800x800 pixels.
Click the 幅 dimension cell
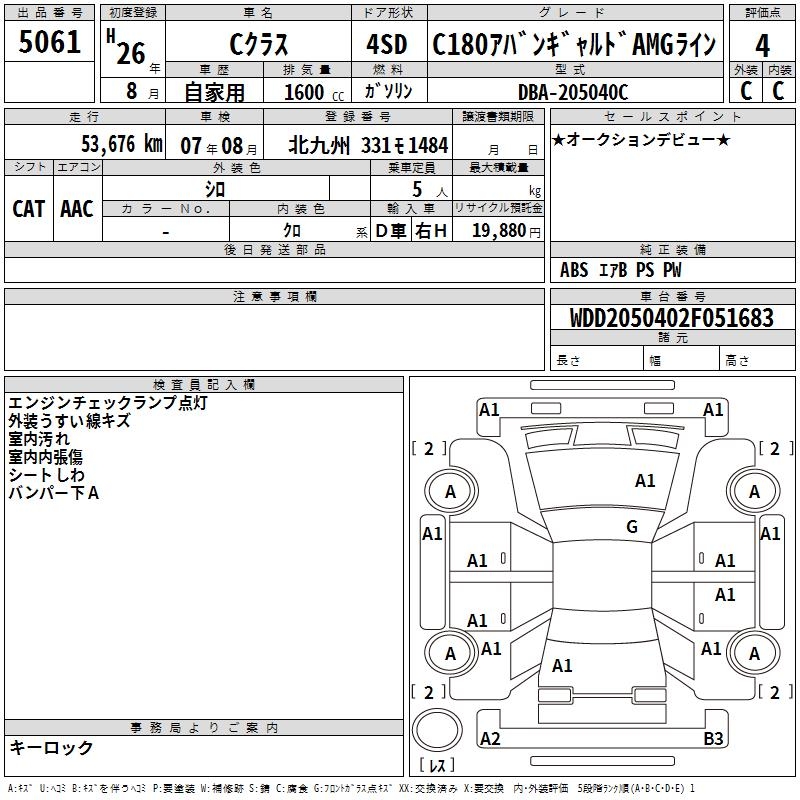(x=682, y=360)
